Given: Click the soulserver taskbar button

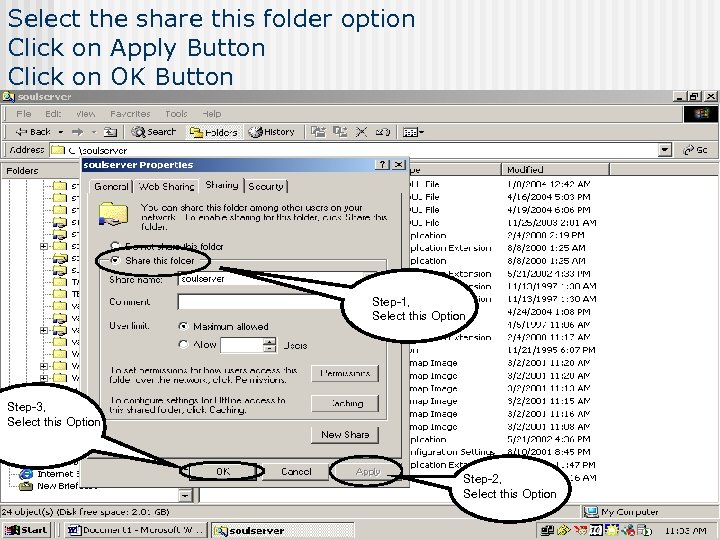Looking at the screenshot, I should tap(282, 530).
